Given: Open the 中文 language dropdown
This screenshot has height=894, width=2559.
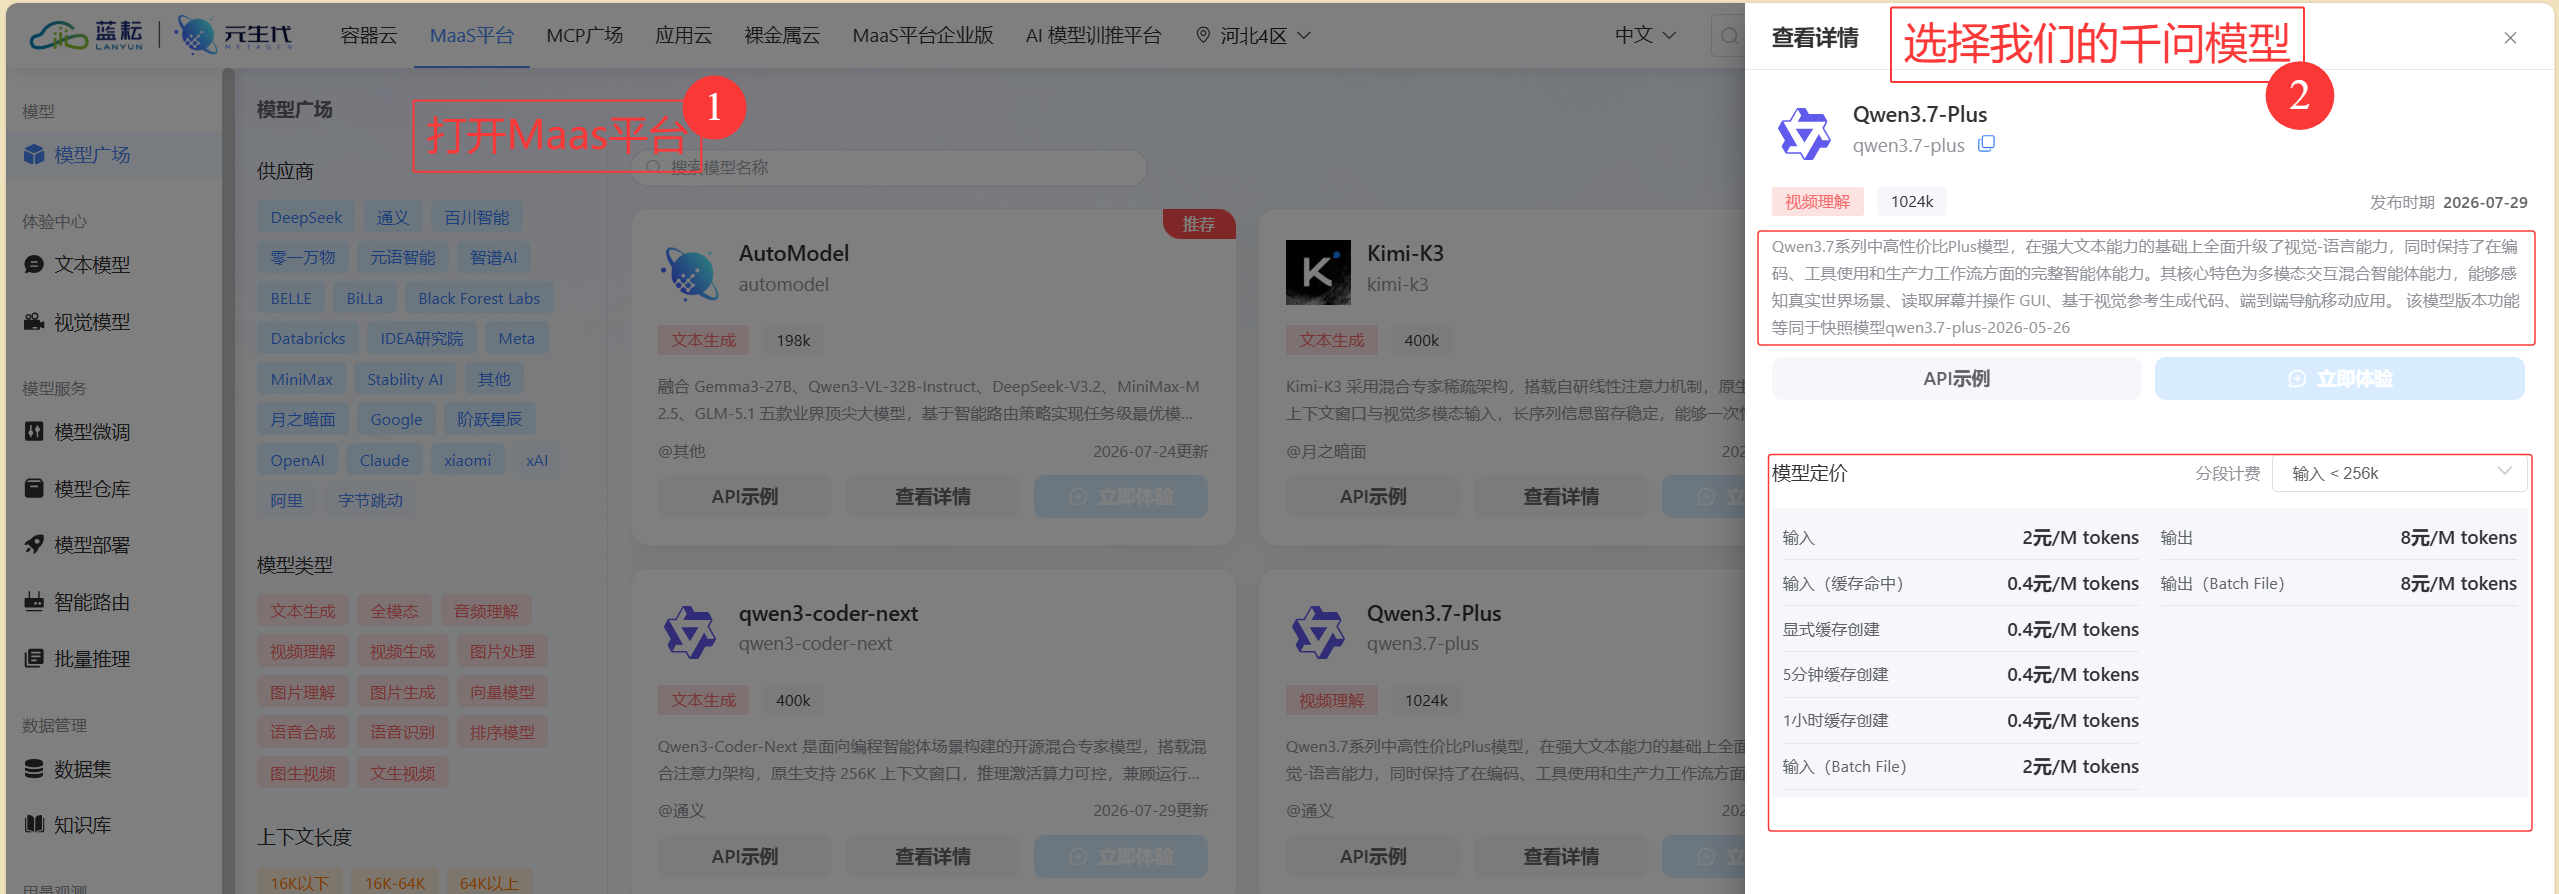Looking at the screenshot, I should point(1645,36).
